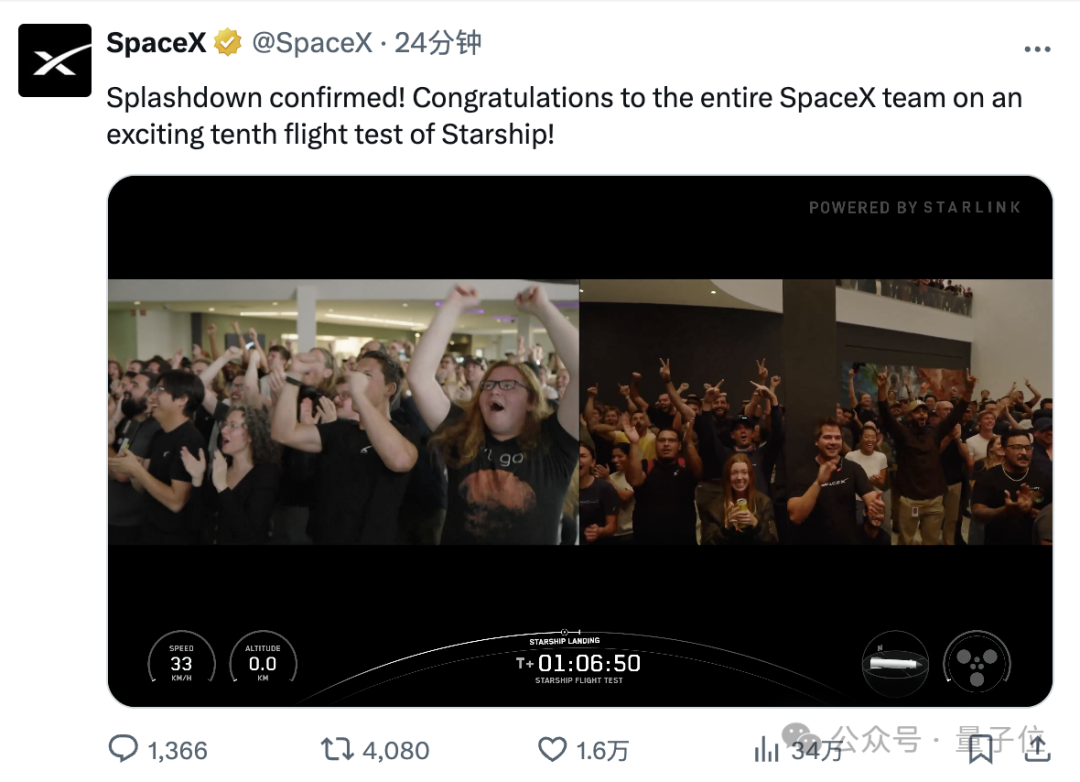Open the @SpaceX handle link

tap(312, 43)
